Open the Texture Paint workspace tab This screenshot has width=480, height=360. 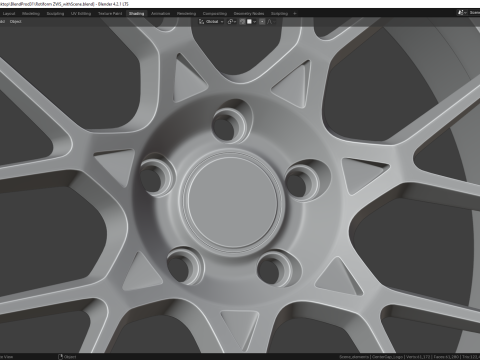click(110, 14)
